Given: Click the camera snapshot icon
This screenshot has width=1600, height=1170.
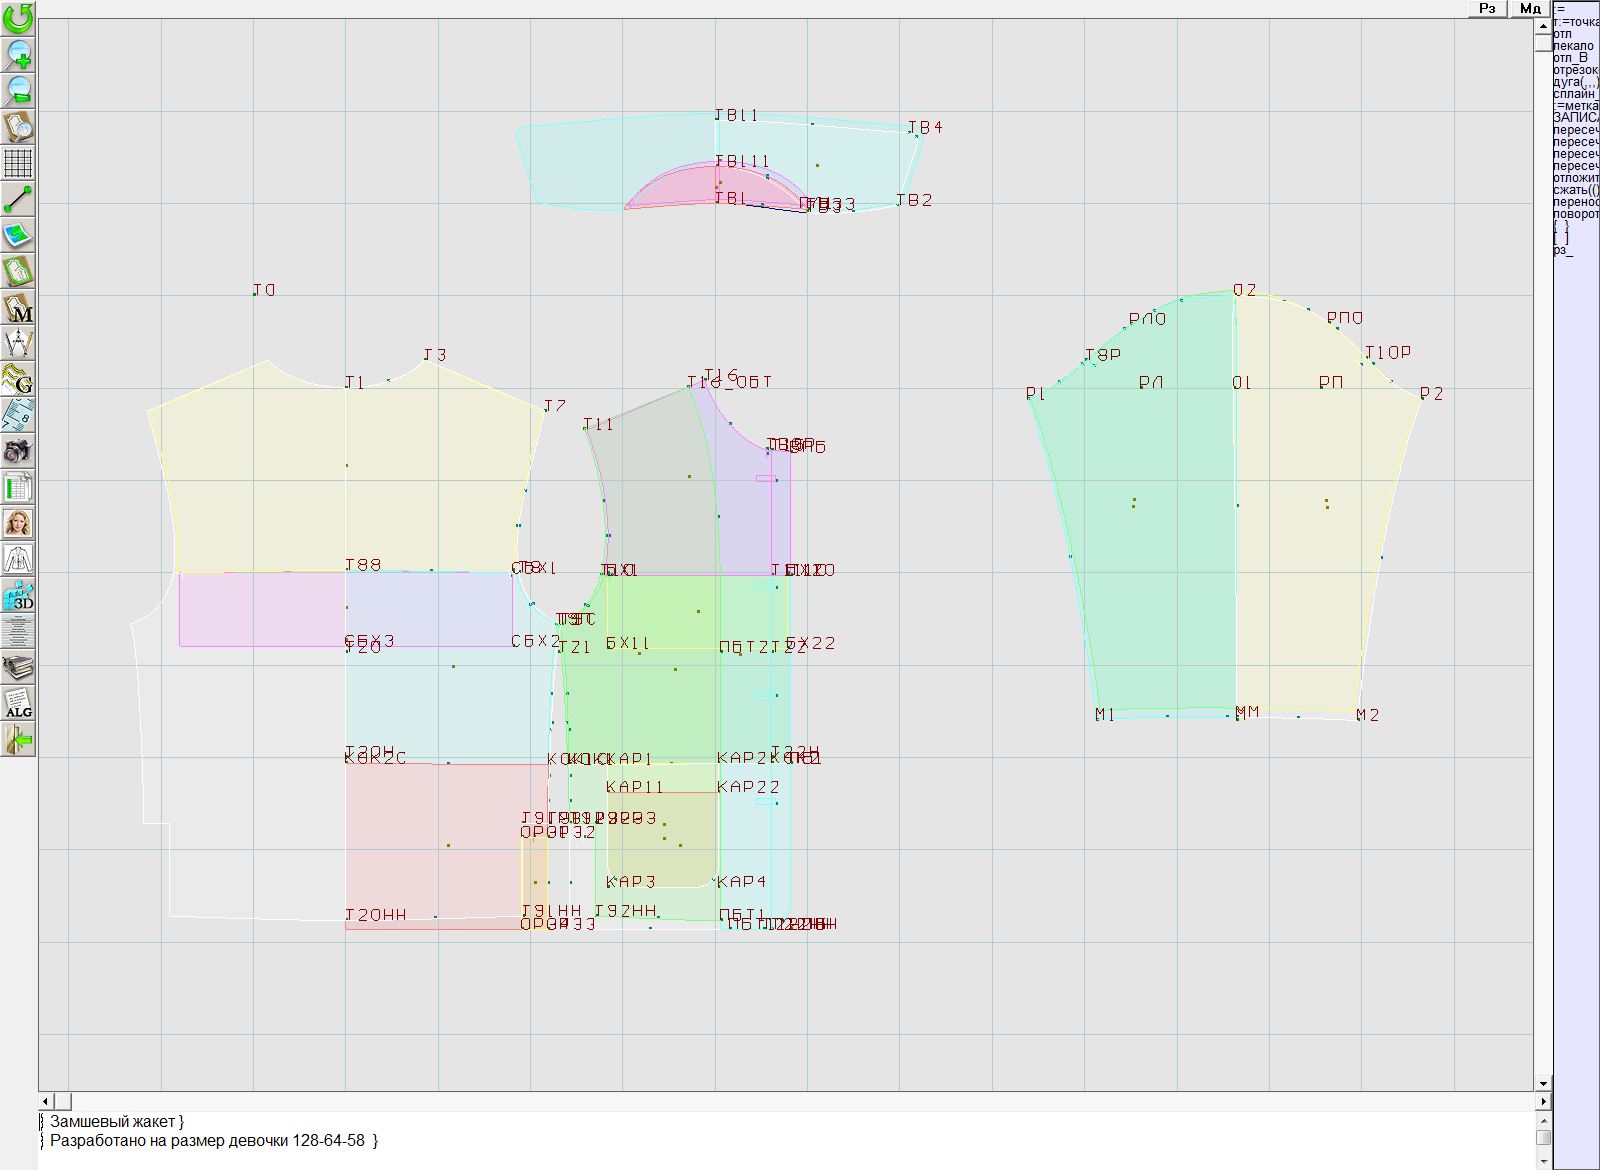Looking at the screenshot, I should (x=18, y=451).
